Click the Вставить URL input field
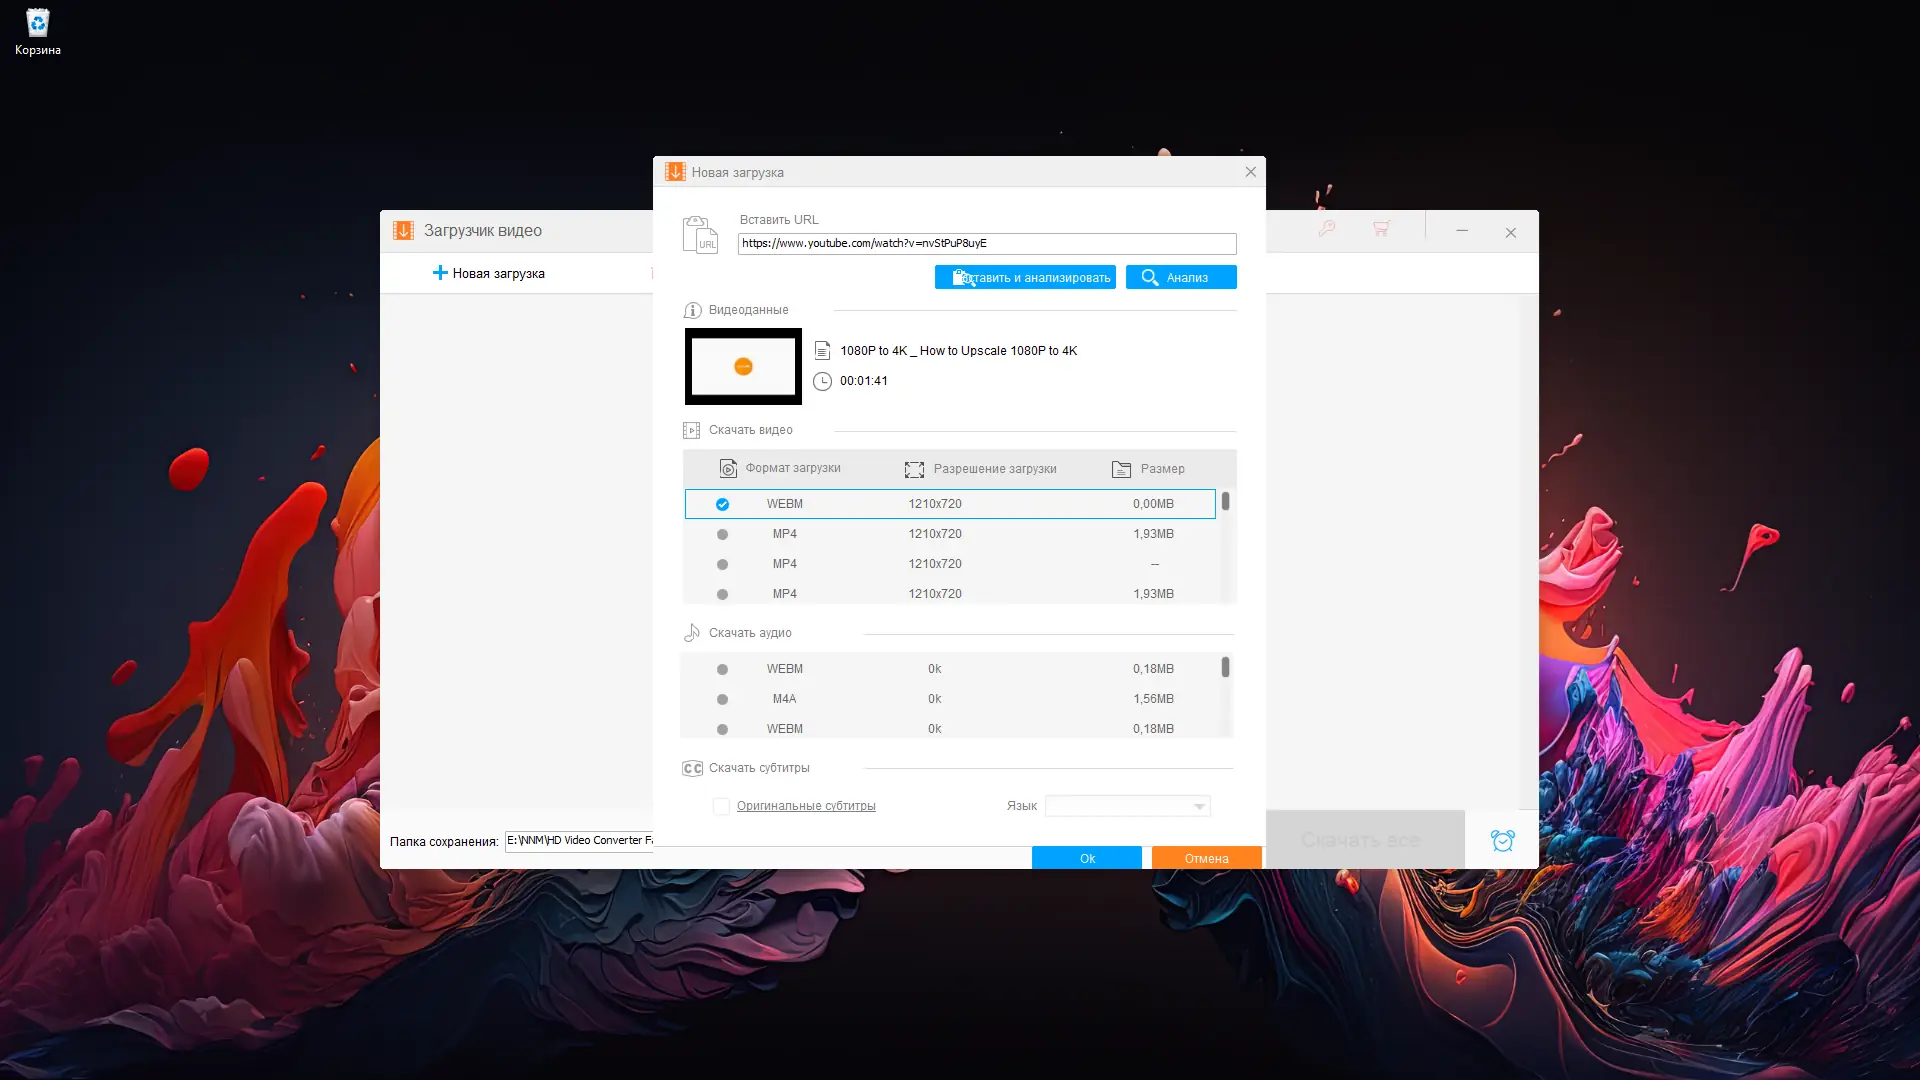This screenshot has height=1080, width=1920. tap(986, 243)
